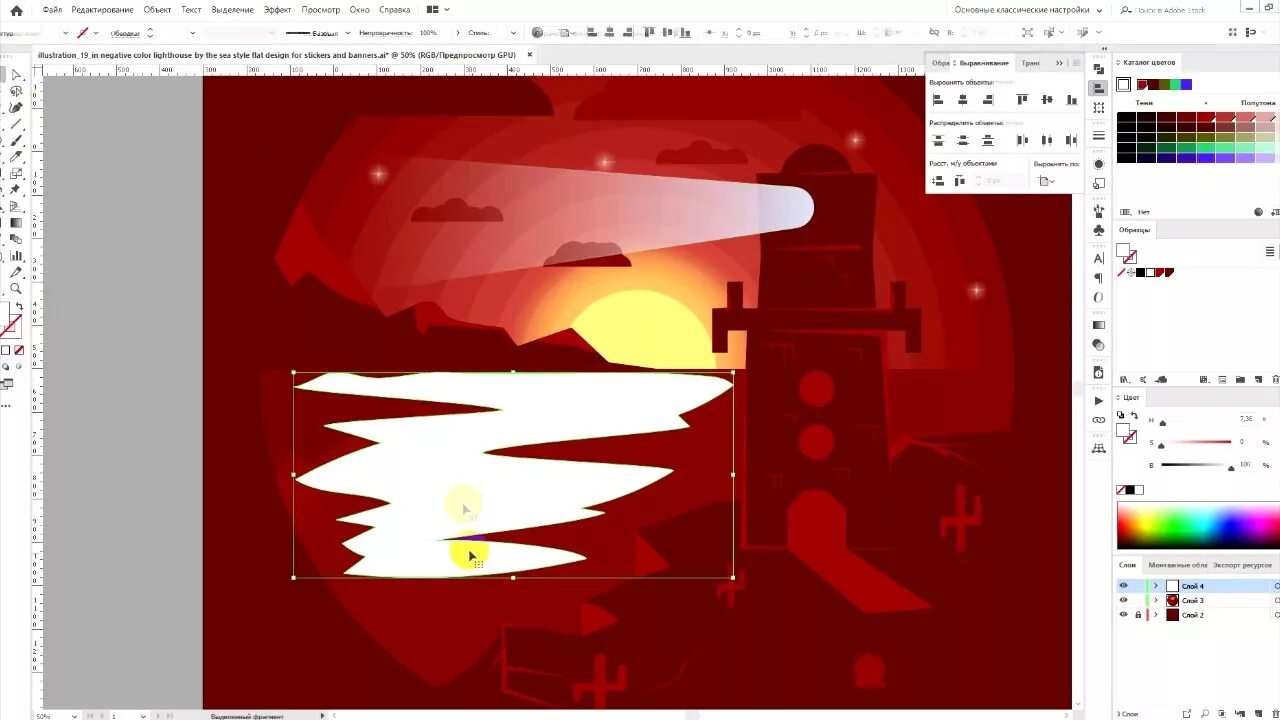This screenshot has width=1280, height=720.
Task: Click the Home icon
Action: (x=16, y=10)
